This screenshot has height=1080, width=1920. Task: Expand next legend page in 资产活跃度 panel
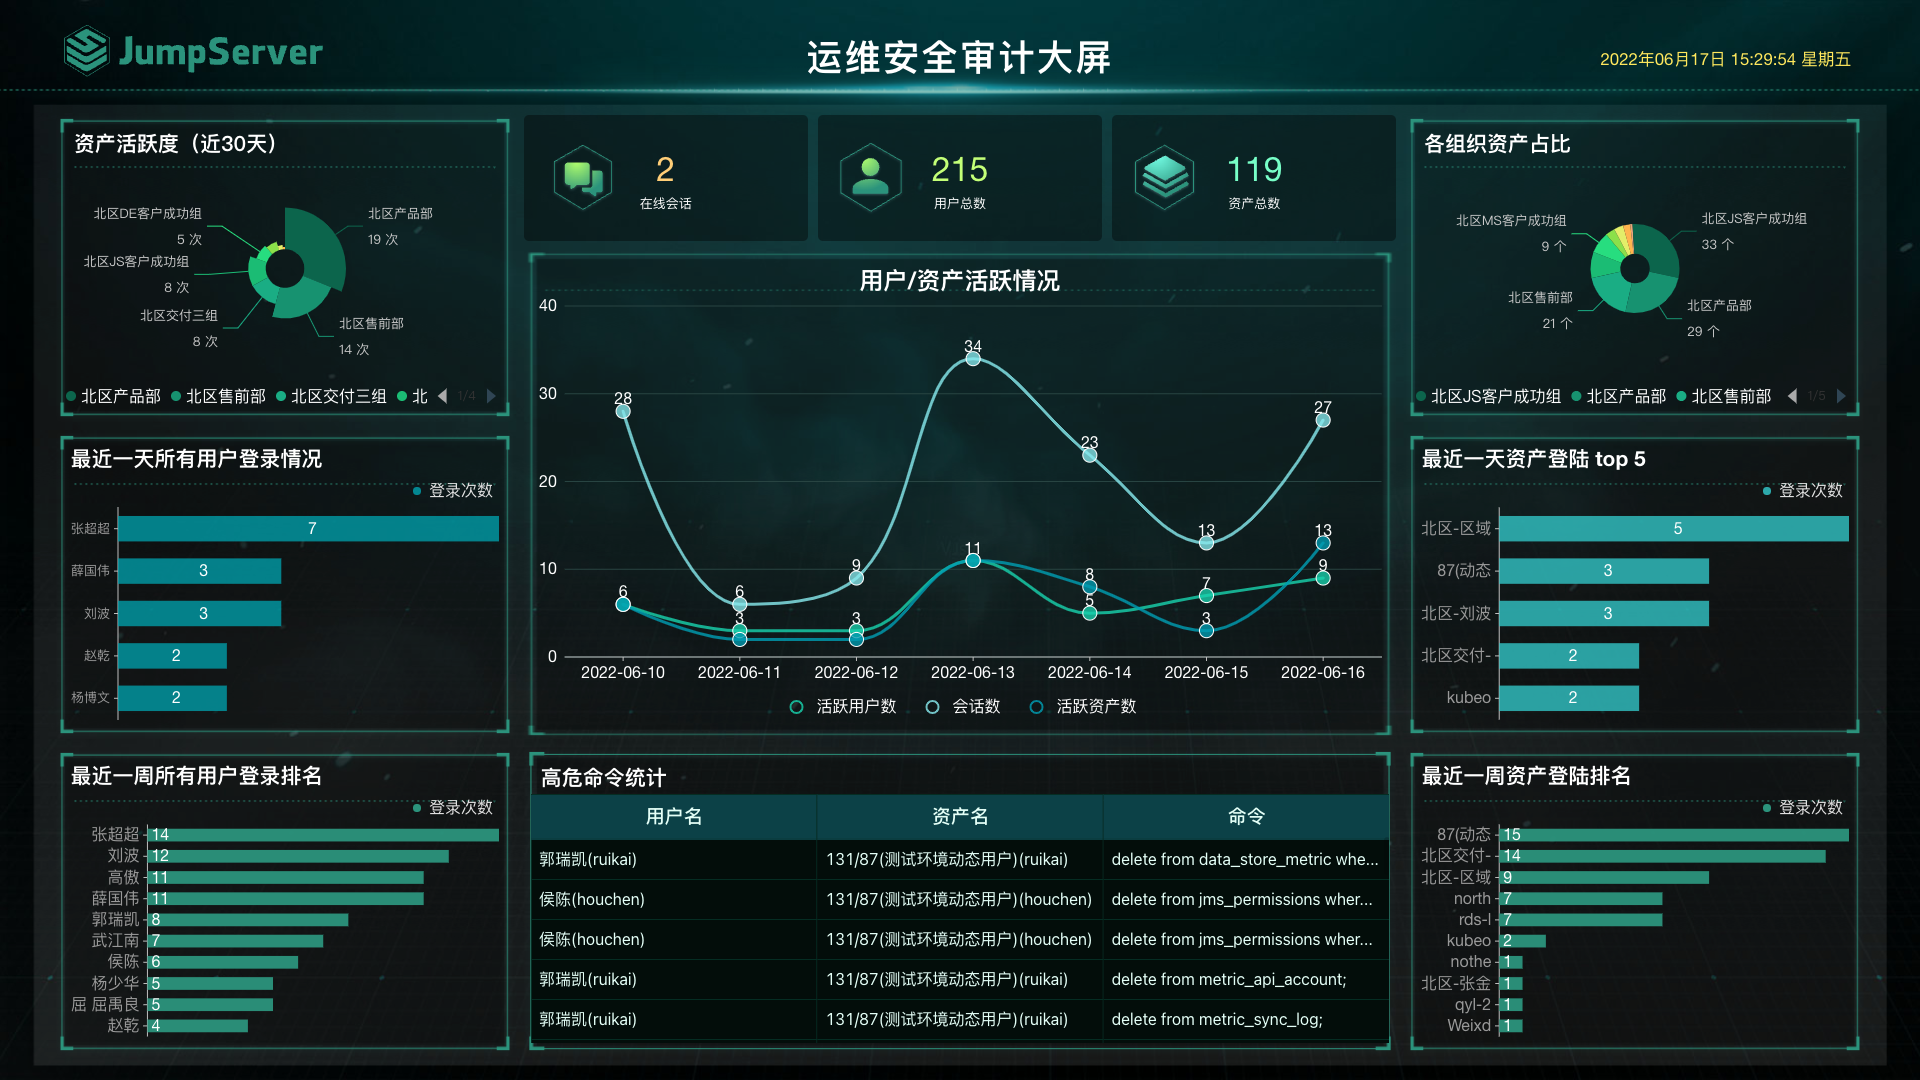pyautogui.click(x=490, y=396)
